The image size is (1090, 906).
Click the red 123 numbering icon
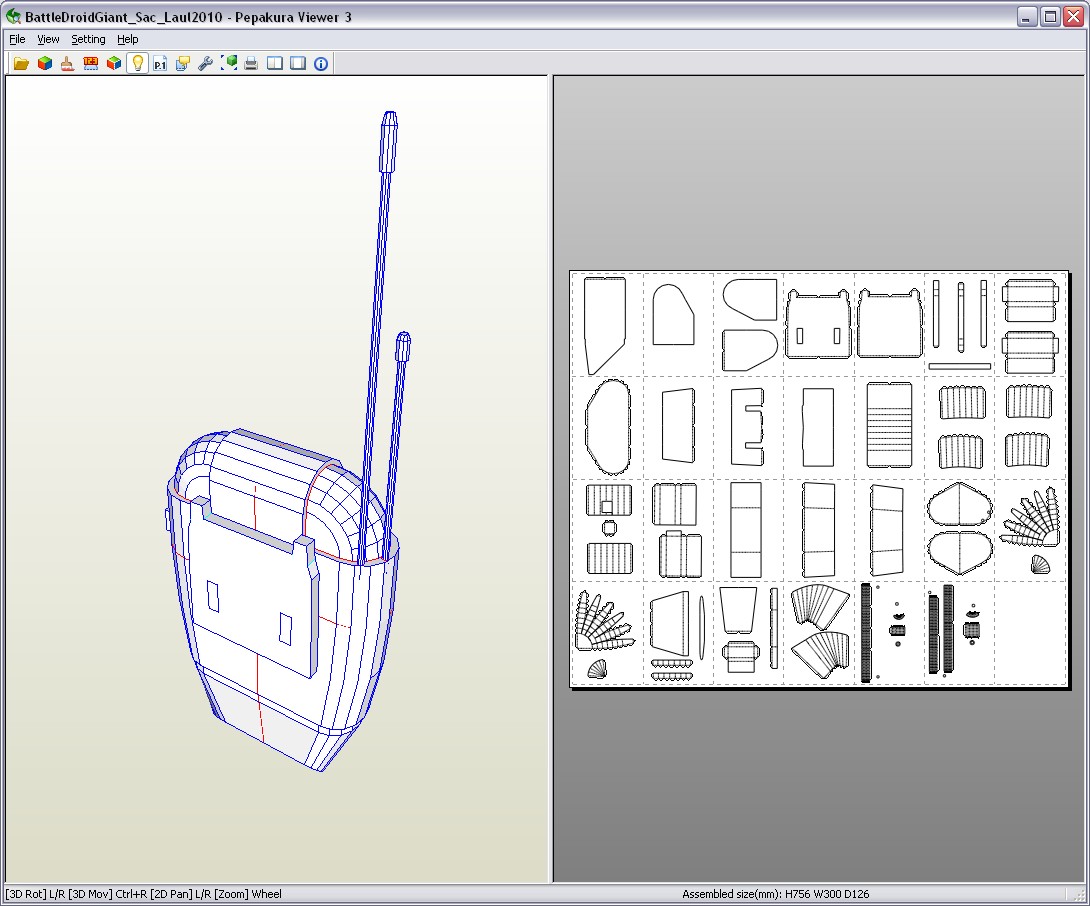coord(91,63)
